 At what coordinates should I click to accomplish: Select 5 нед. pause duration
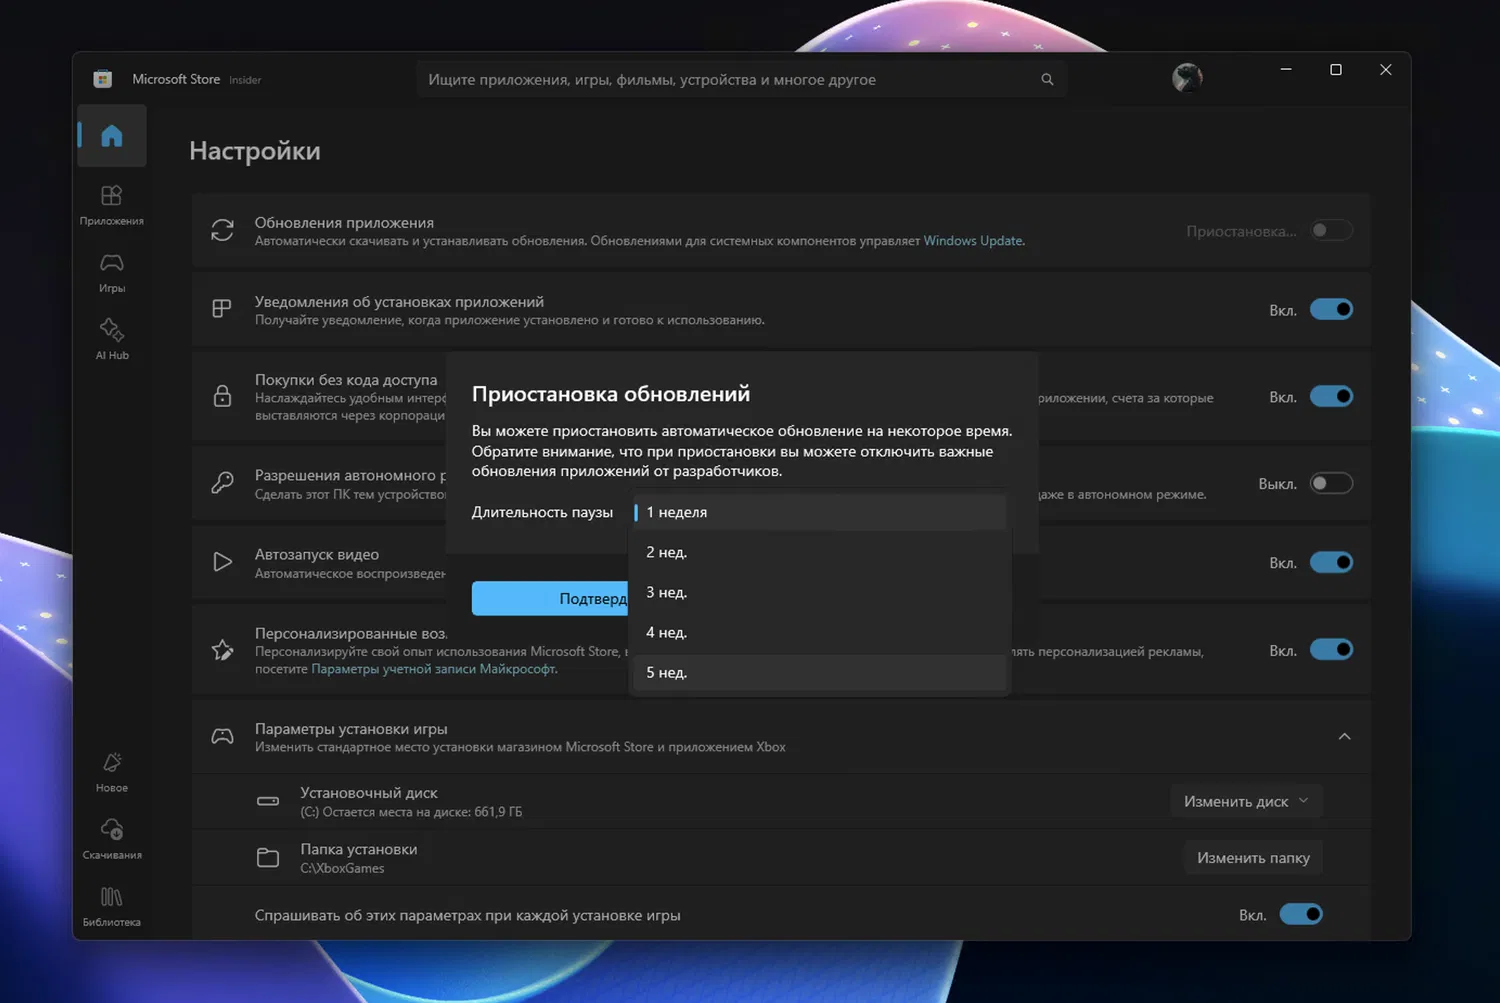820,672
